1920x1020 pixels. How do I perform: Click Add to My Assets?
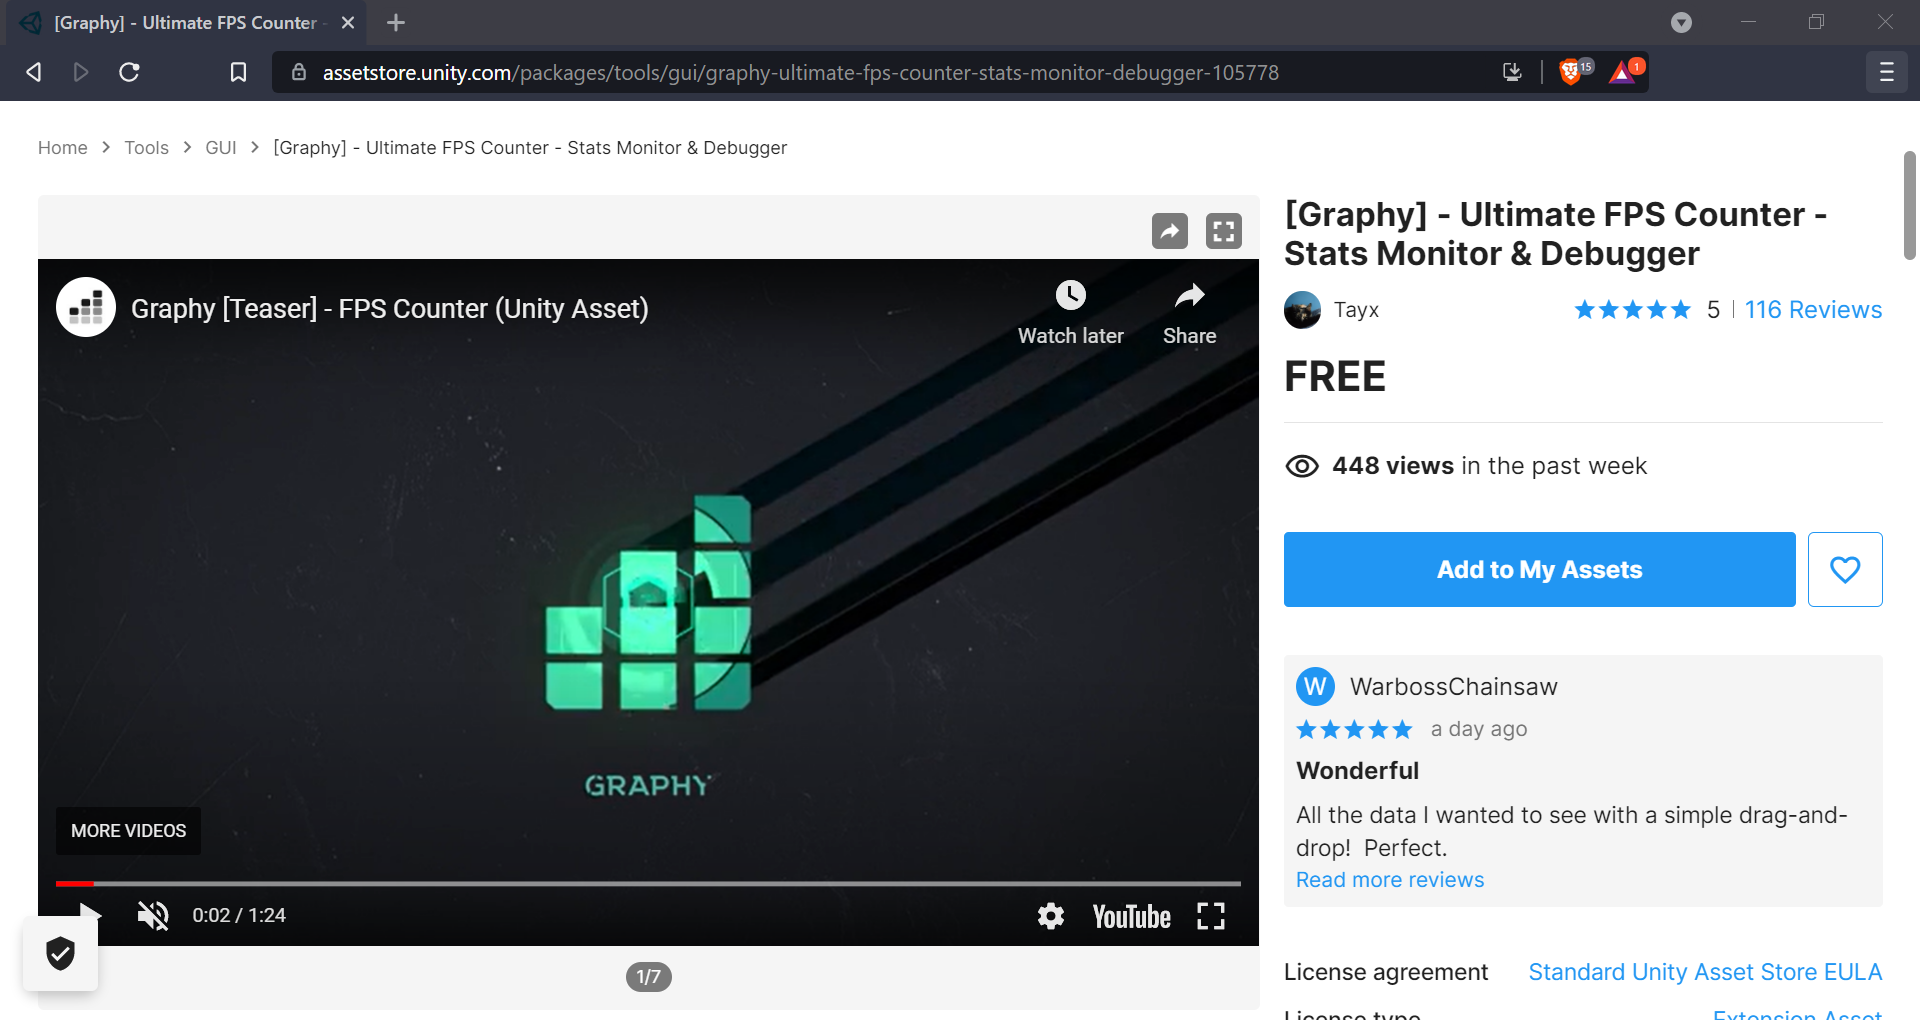pyautogui.click(x=1540, y=570)
